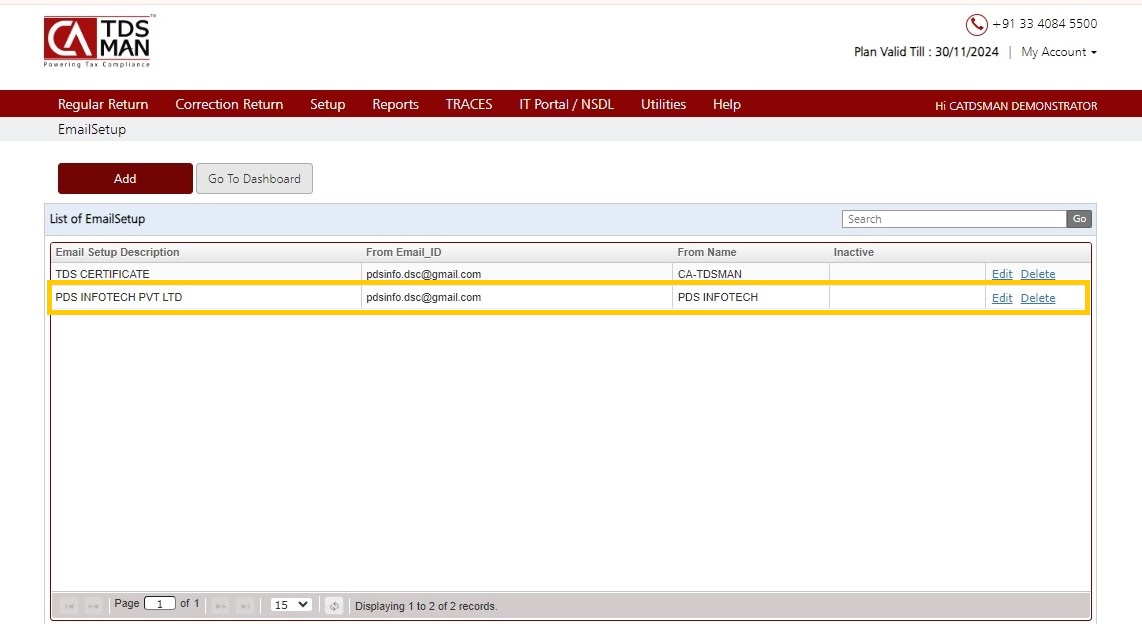
Task: Expand the page size dropdown showing 15
Action: 291,605
